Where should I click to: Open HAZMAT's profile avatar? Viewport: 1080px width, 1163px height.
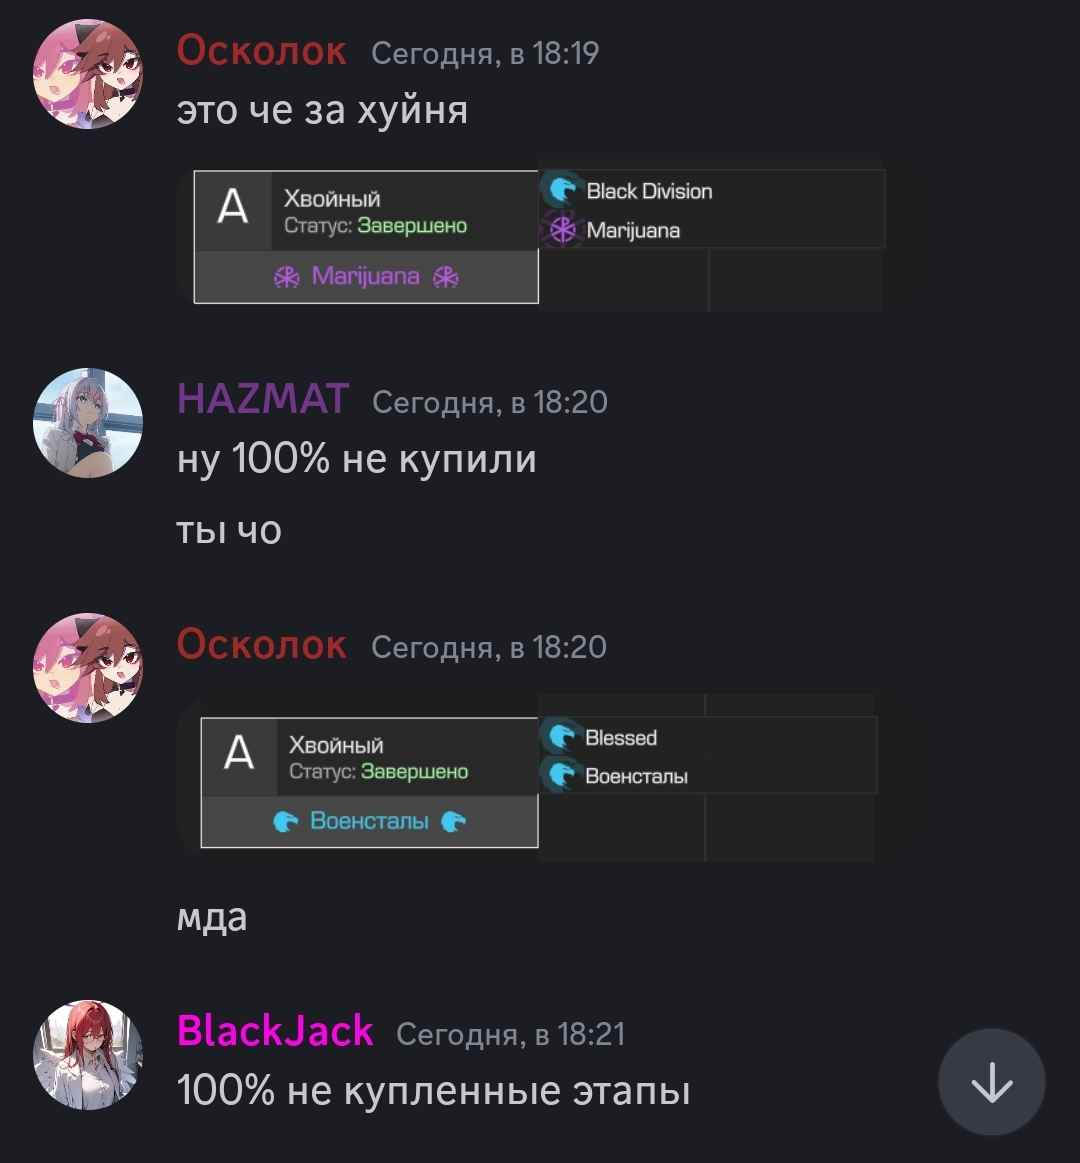(88, 423)
